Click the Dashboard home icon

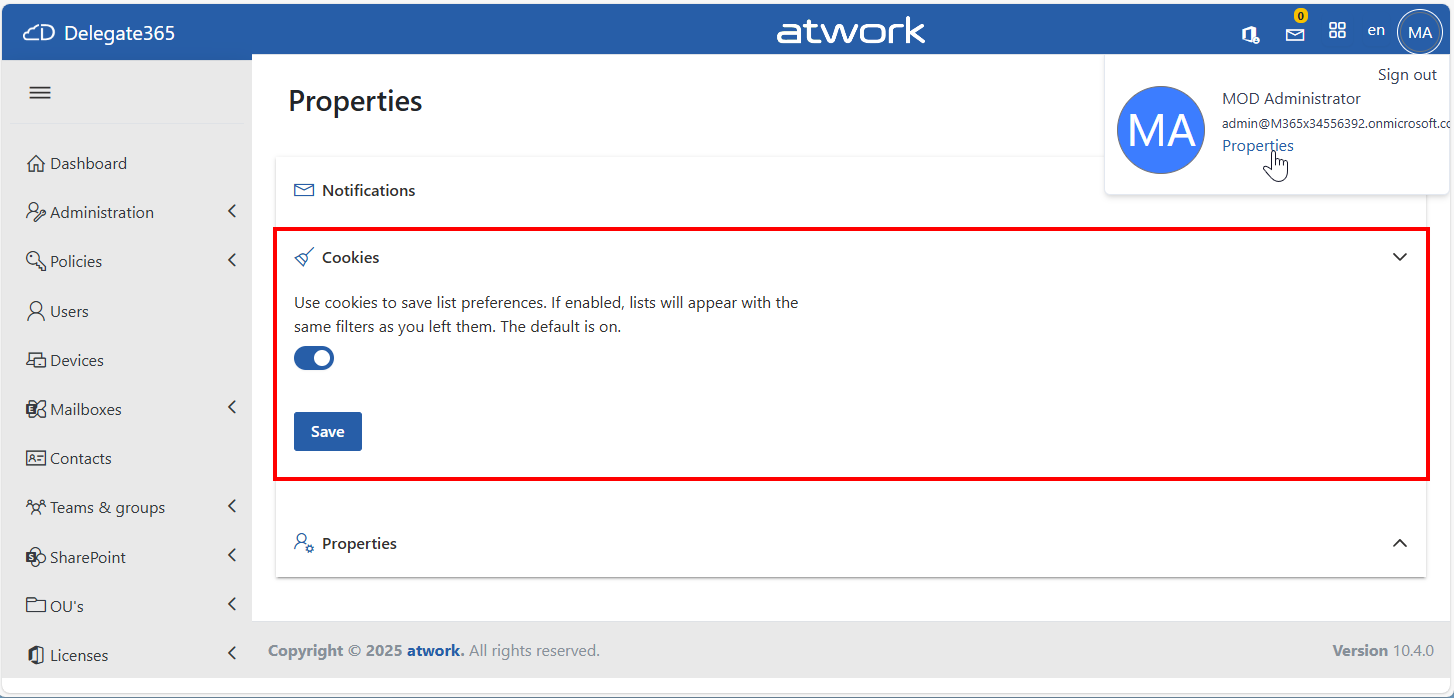[36, 163]
